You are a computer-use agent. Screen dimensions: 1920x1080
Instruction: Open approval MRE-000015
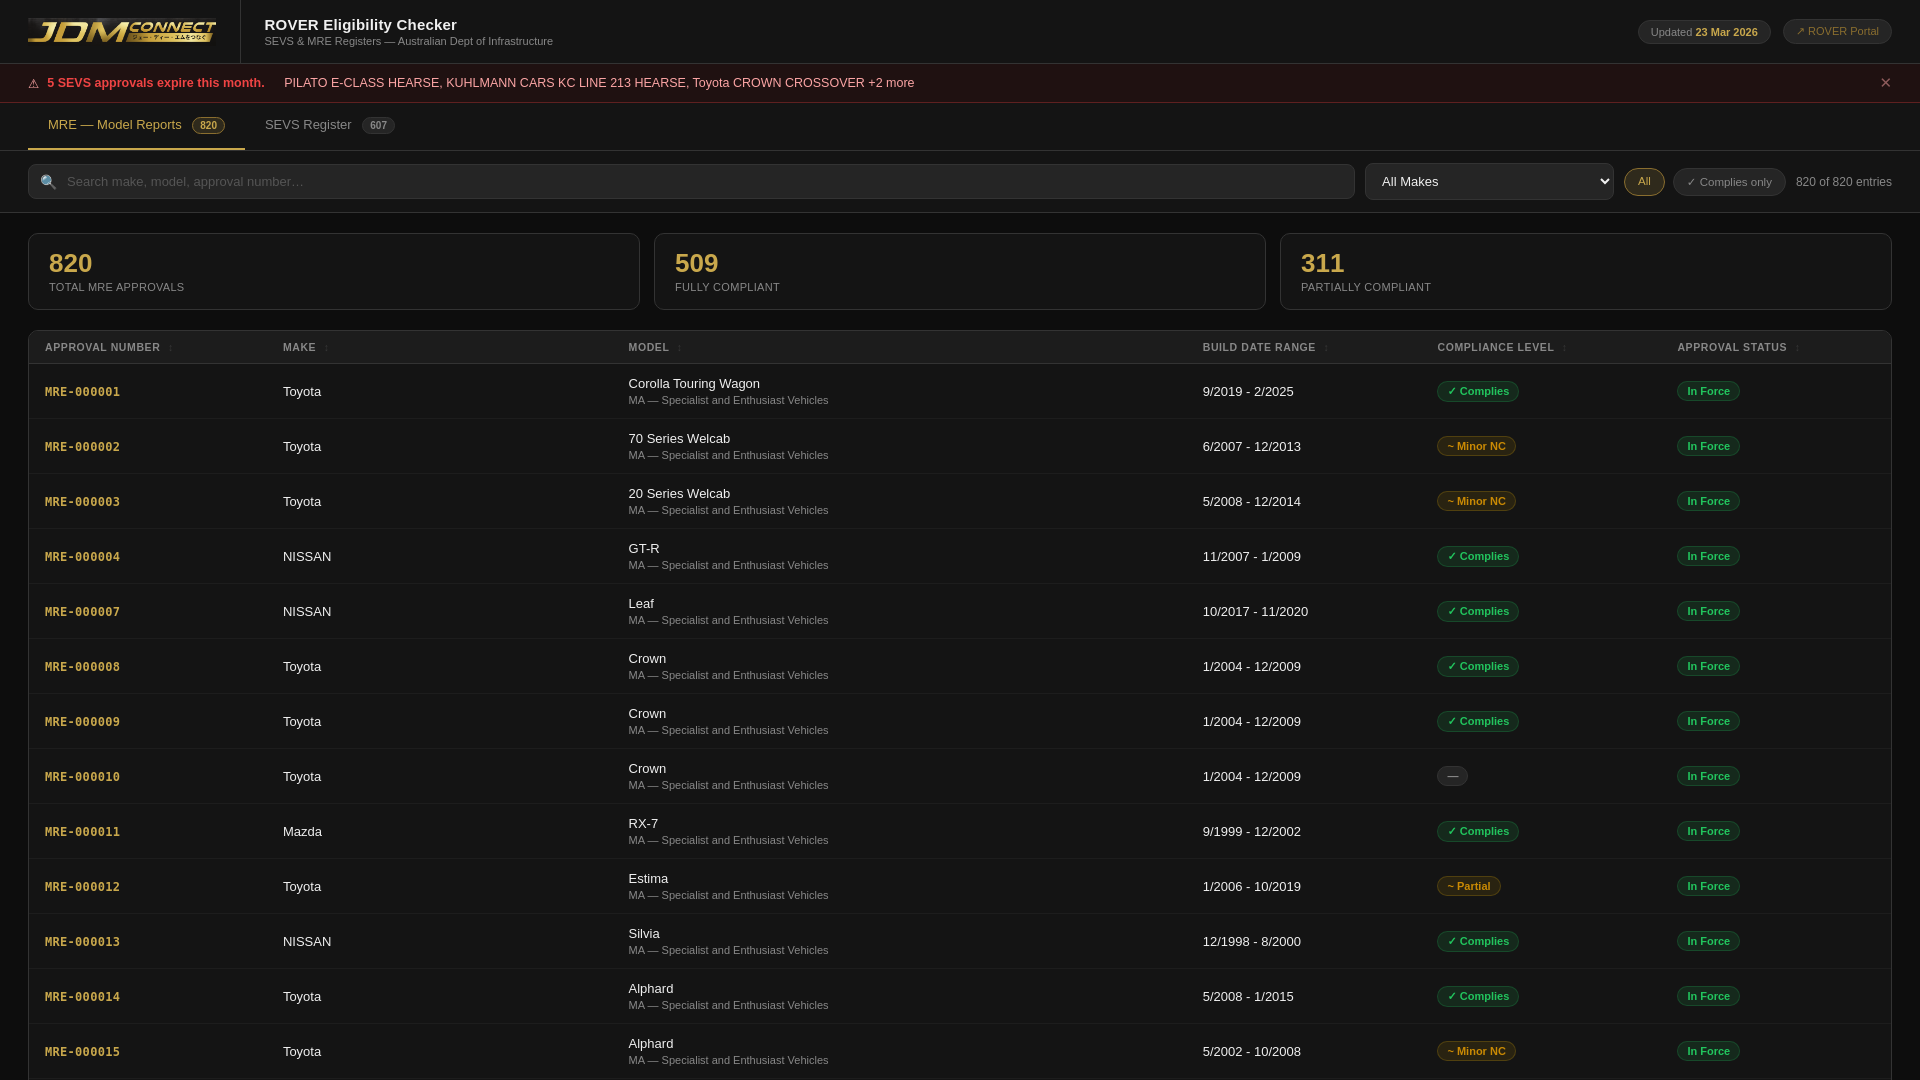click(x=82, y=1052)
